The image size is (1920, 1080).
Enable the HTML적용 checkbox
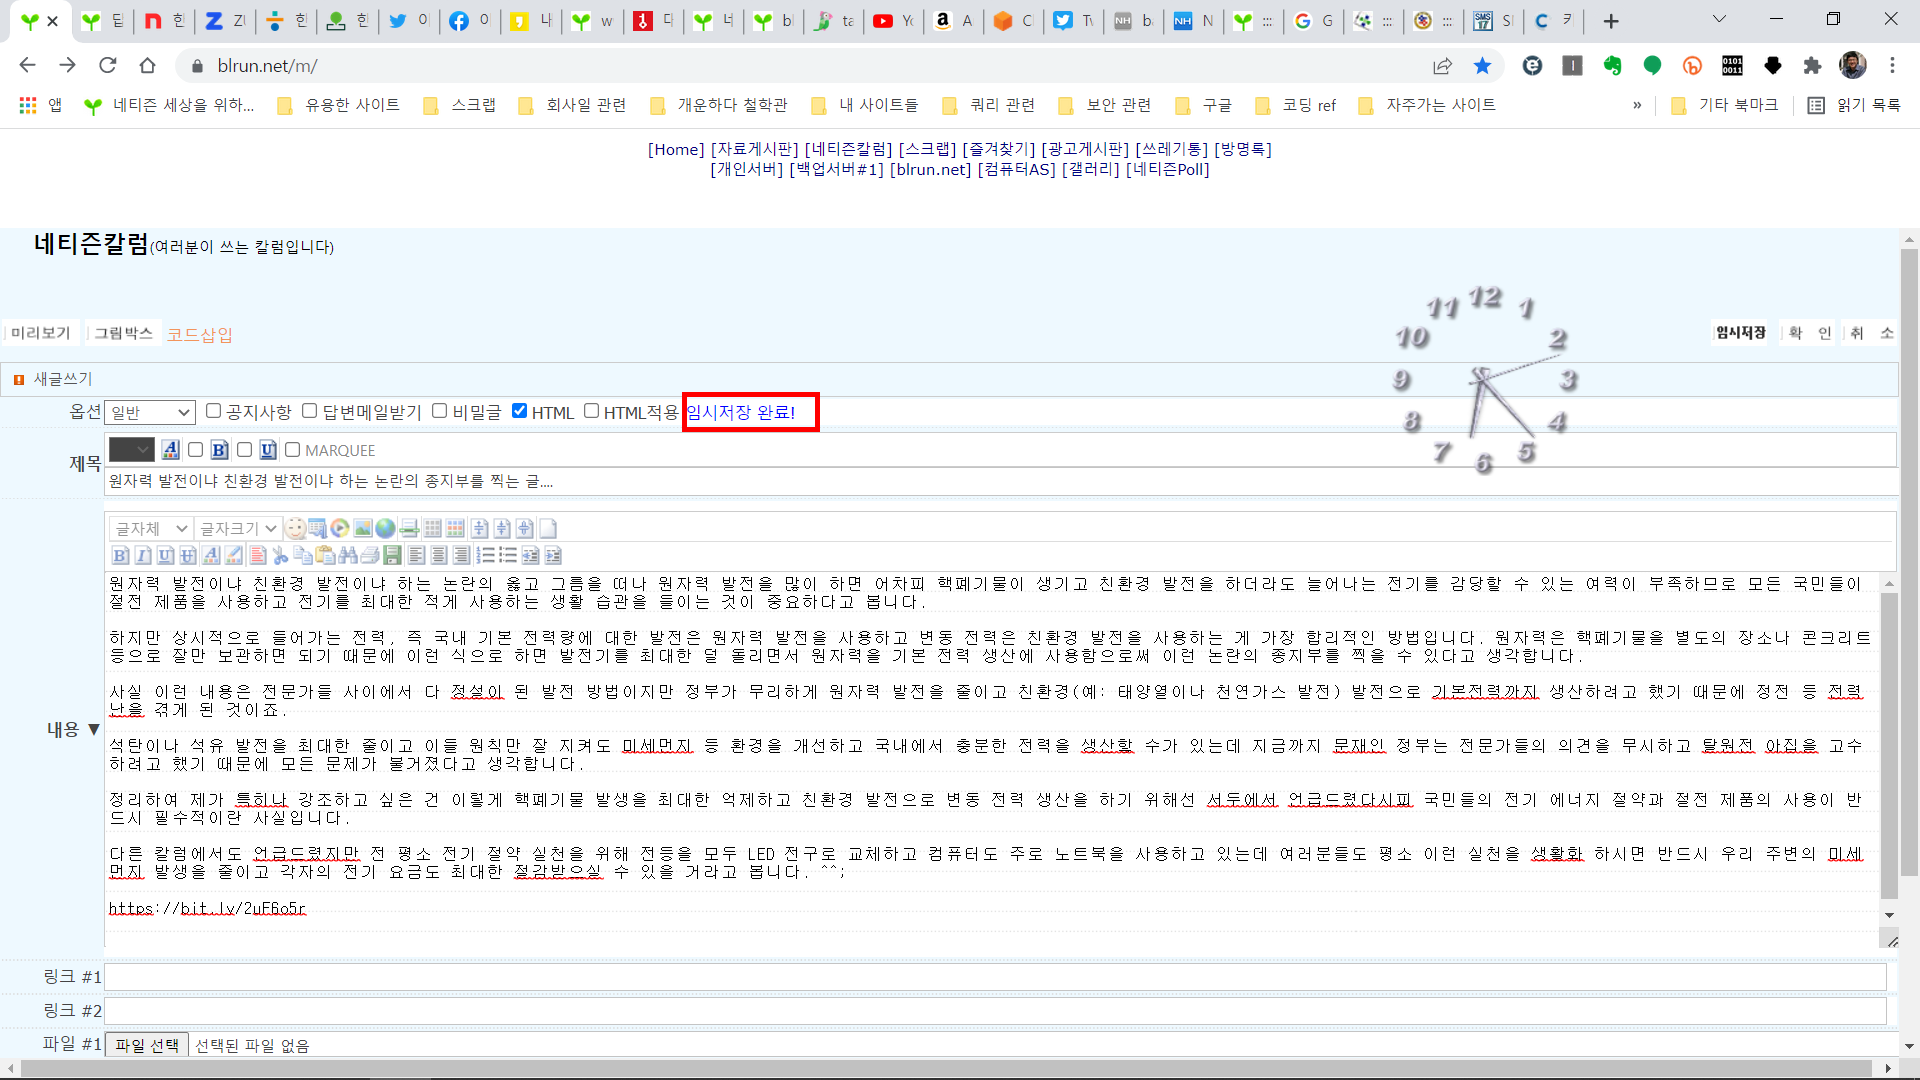591,411
